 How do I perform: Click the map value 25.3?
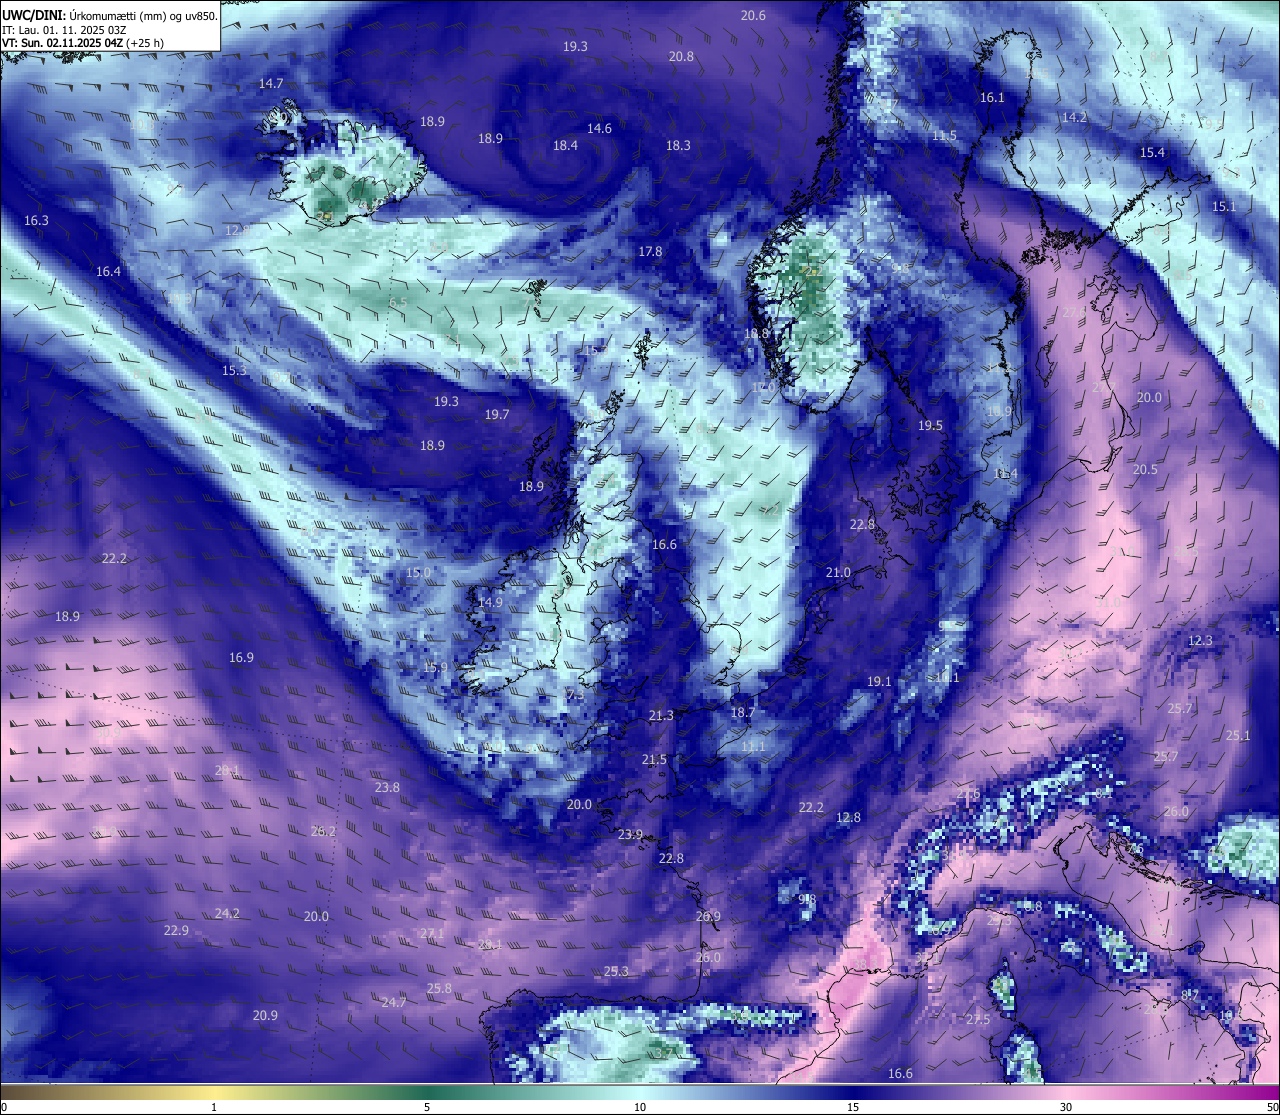(616, 971)
